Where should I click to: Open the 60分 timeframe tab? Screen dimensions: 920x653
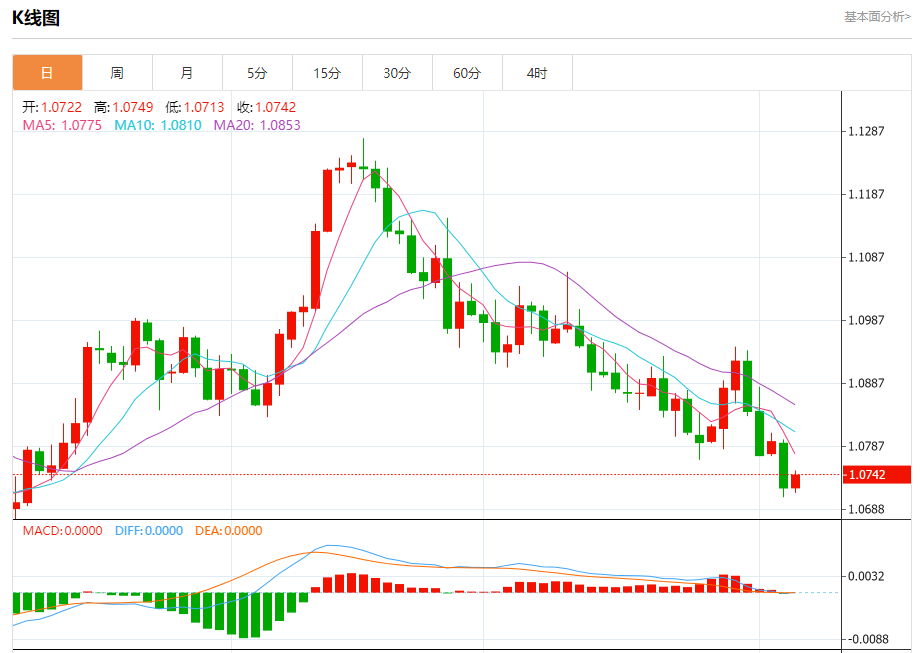(x=467, y=73)
